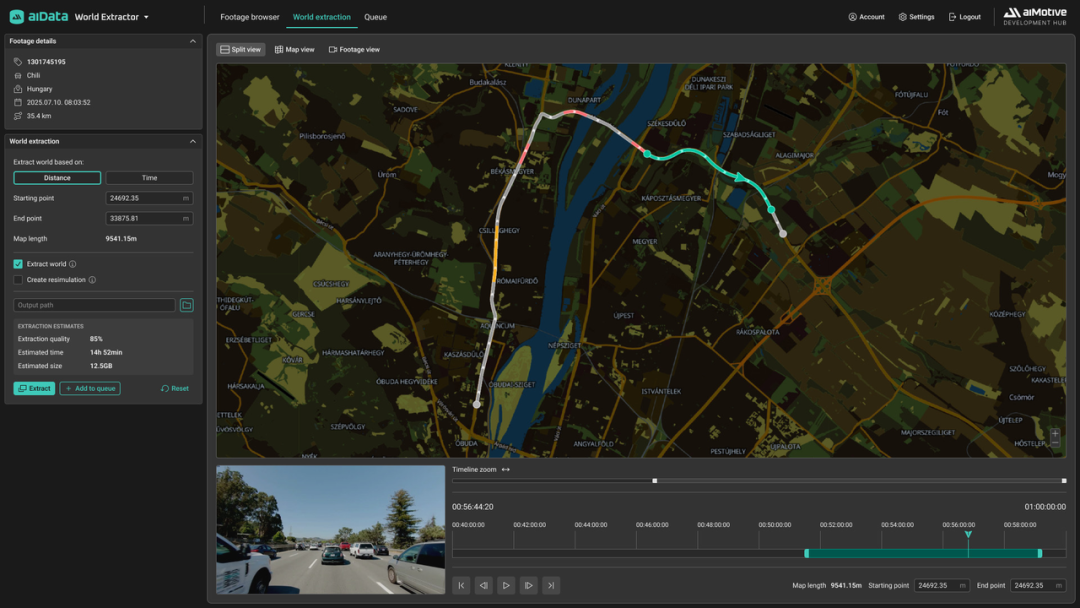Select Distance as extraction basis
Screen dimensions: 1080x608
(57, 178)
